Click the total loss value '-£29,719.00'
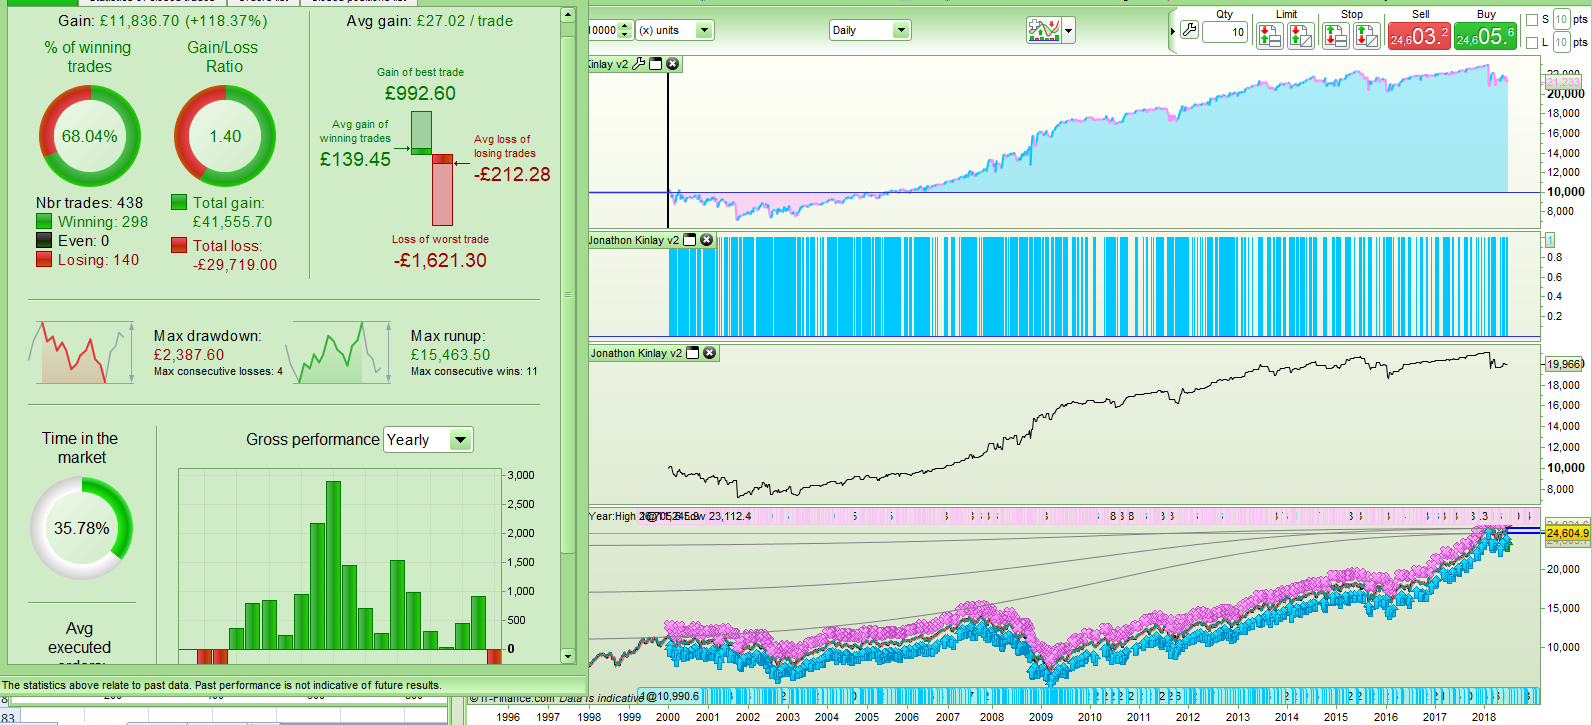Viewport: 1592px width, 725px height. (x=235, y=265)
